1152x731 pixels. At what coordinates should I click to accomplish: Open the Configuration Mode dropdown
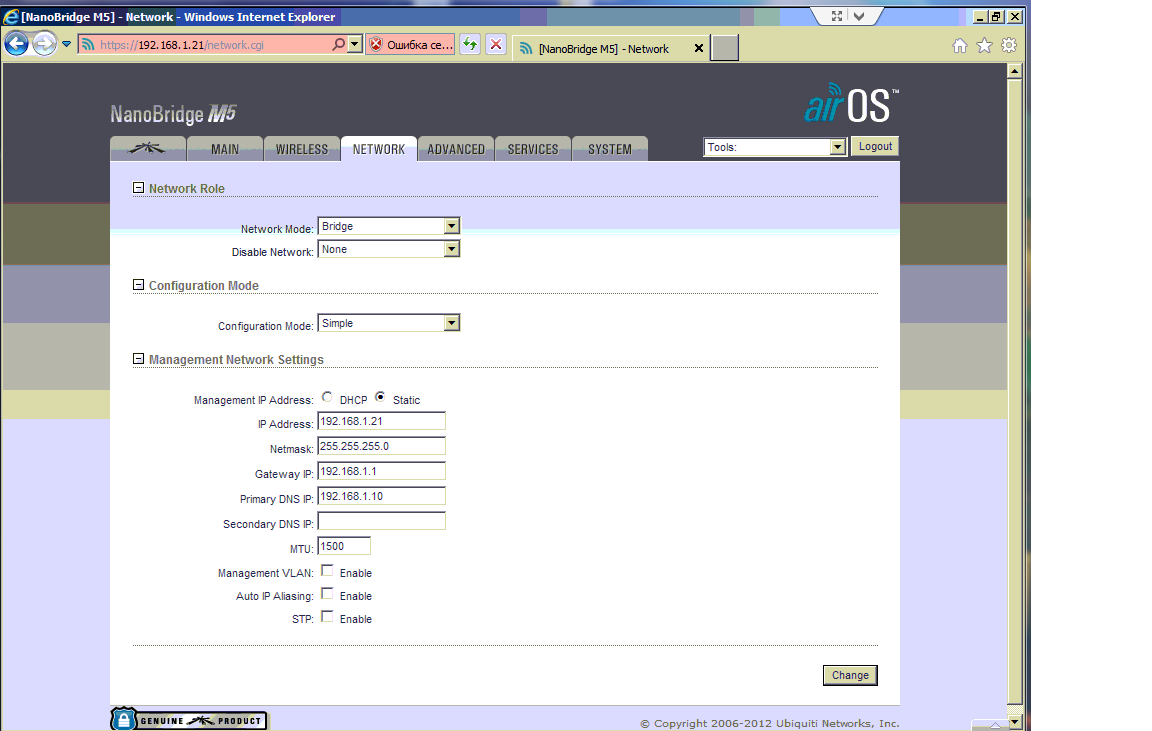(x=389, y=323)
